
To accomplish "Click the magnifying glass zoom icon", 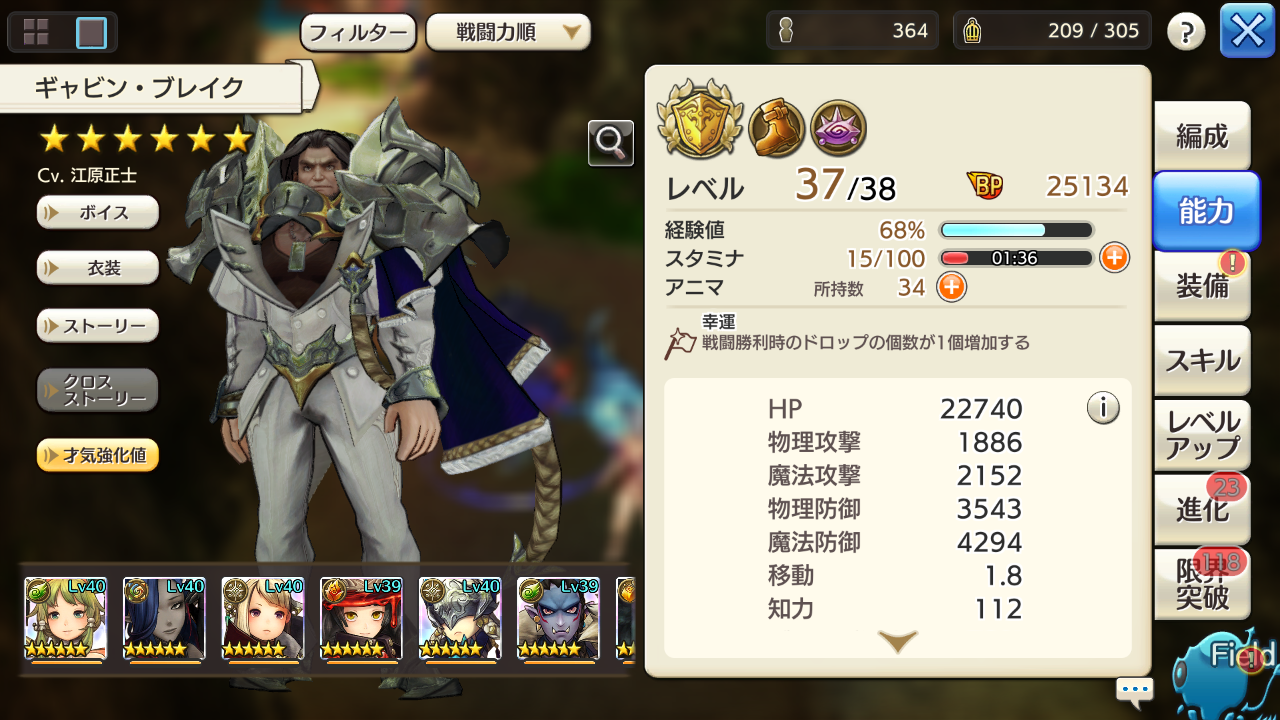I will 611,143.
